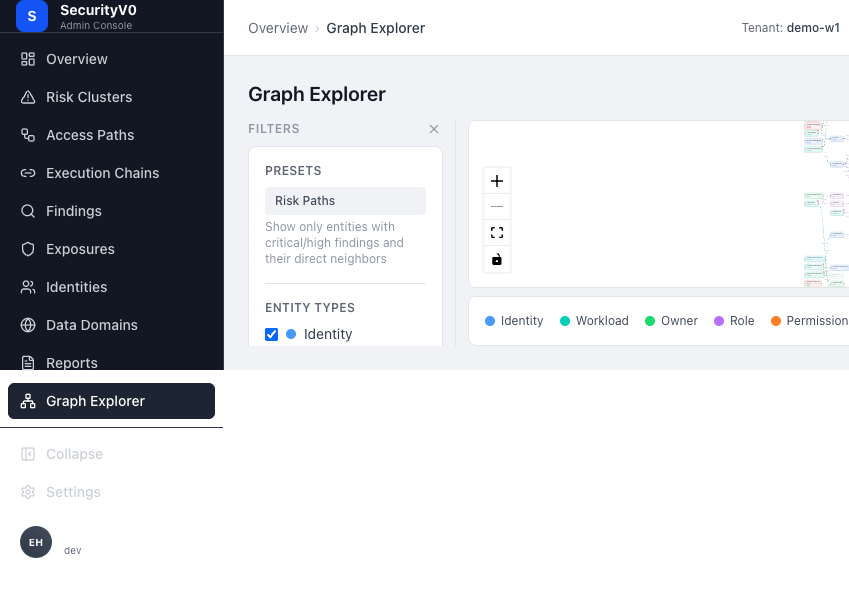
Task: Select Graph Explorer menu item
Action: pos(112,401)
